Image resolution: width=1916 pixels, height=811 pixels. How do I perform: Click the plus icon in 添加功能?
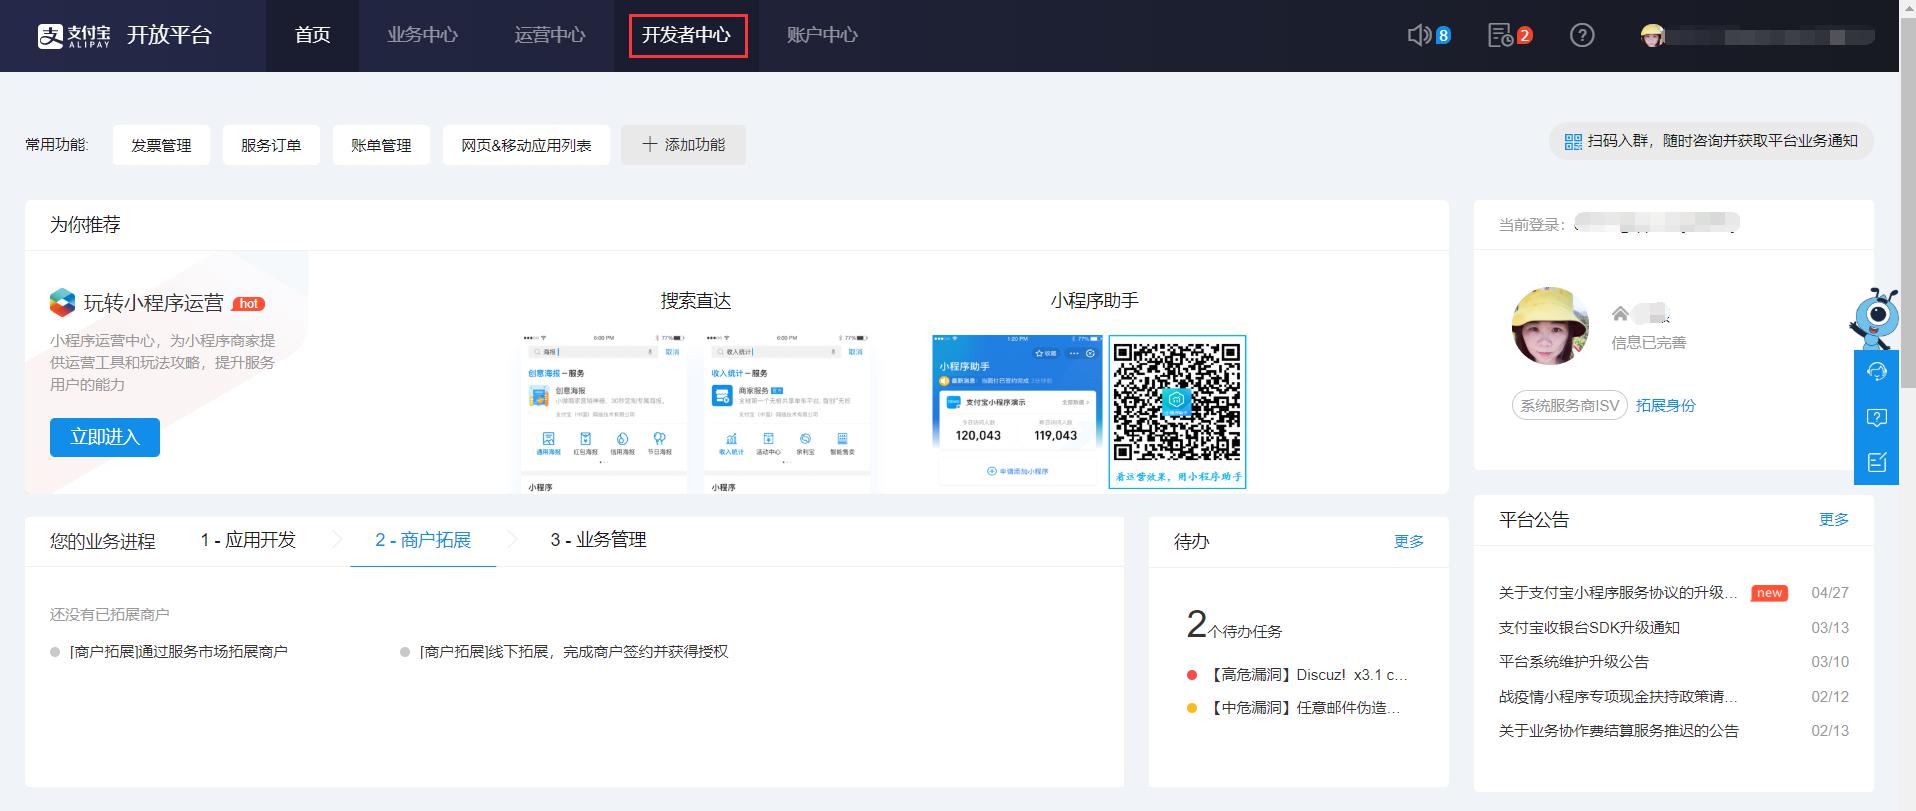650,144
